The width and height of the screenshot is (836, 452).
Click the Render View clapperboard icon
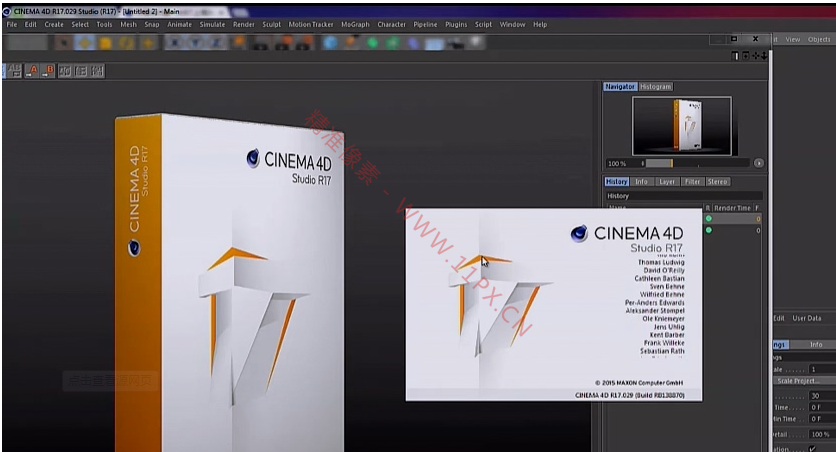[x=260, y=43]
